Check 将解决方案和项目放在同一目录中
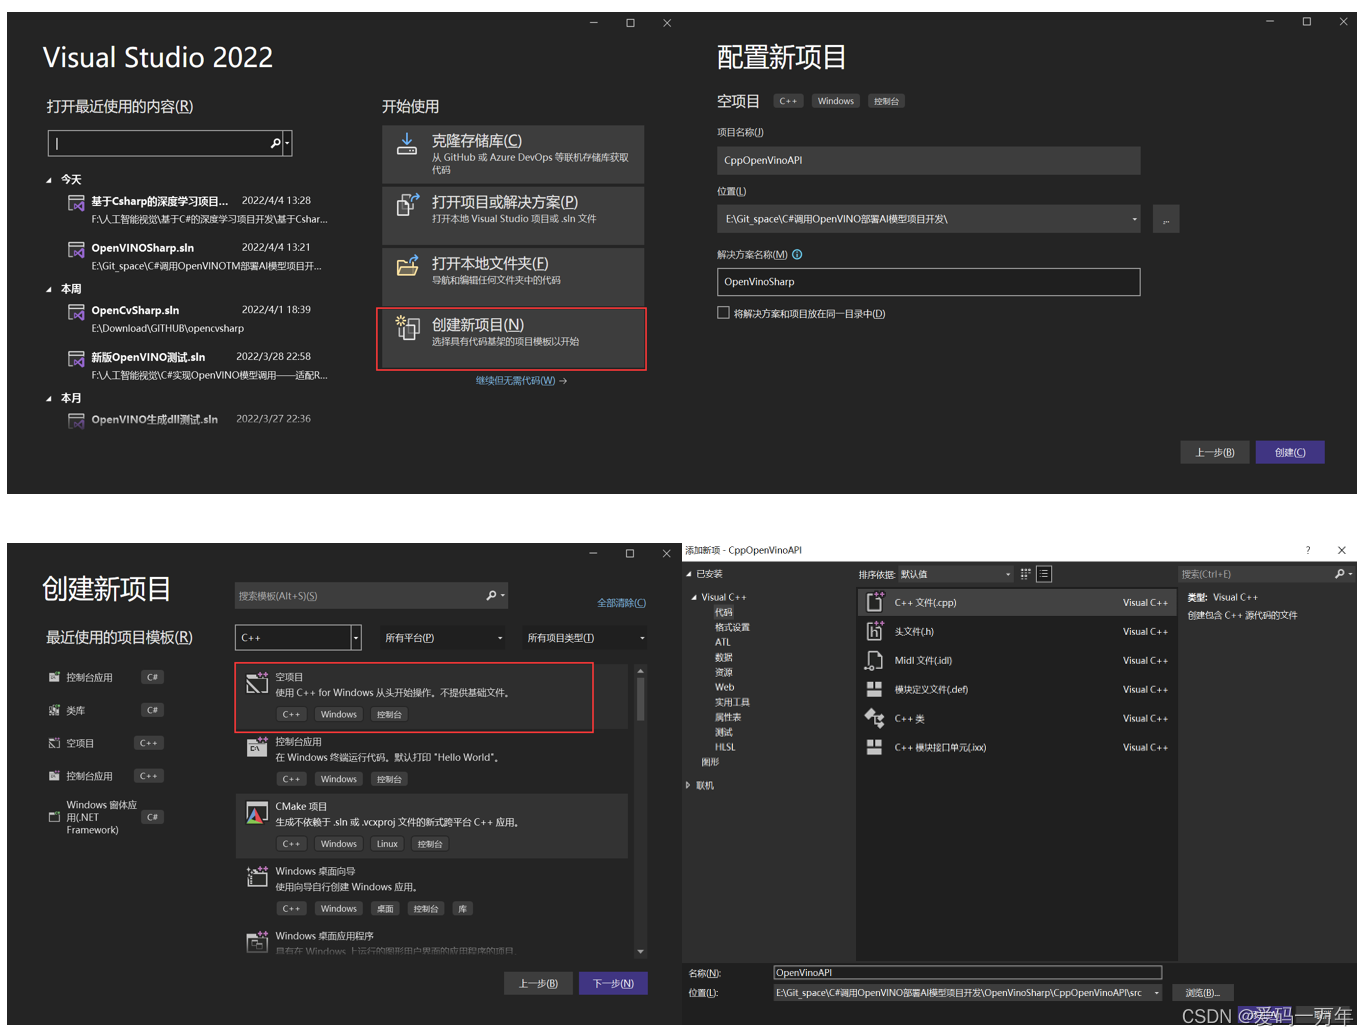 [723, 313]
